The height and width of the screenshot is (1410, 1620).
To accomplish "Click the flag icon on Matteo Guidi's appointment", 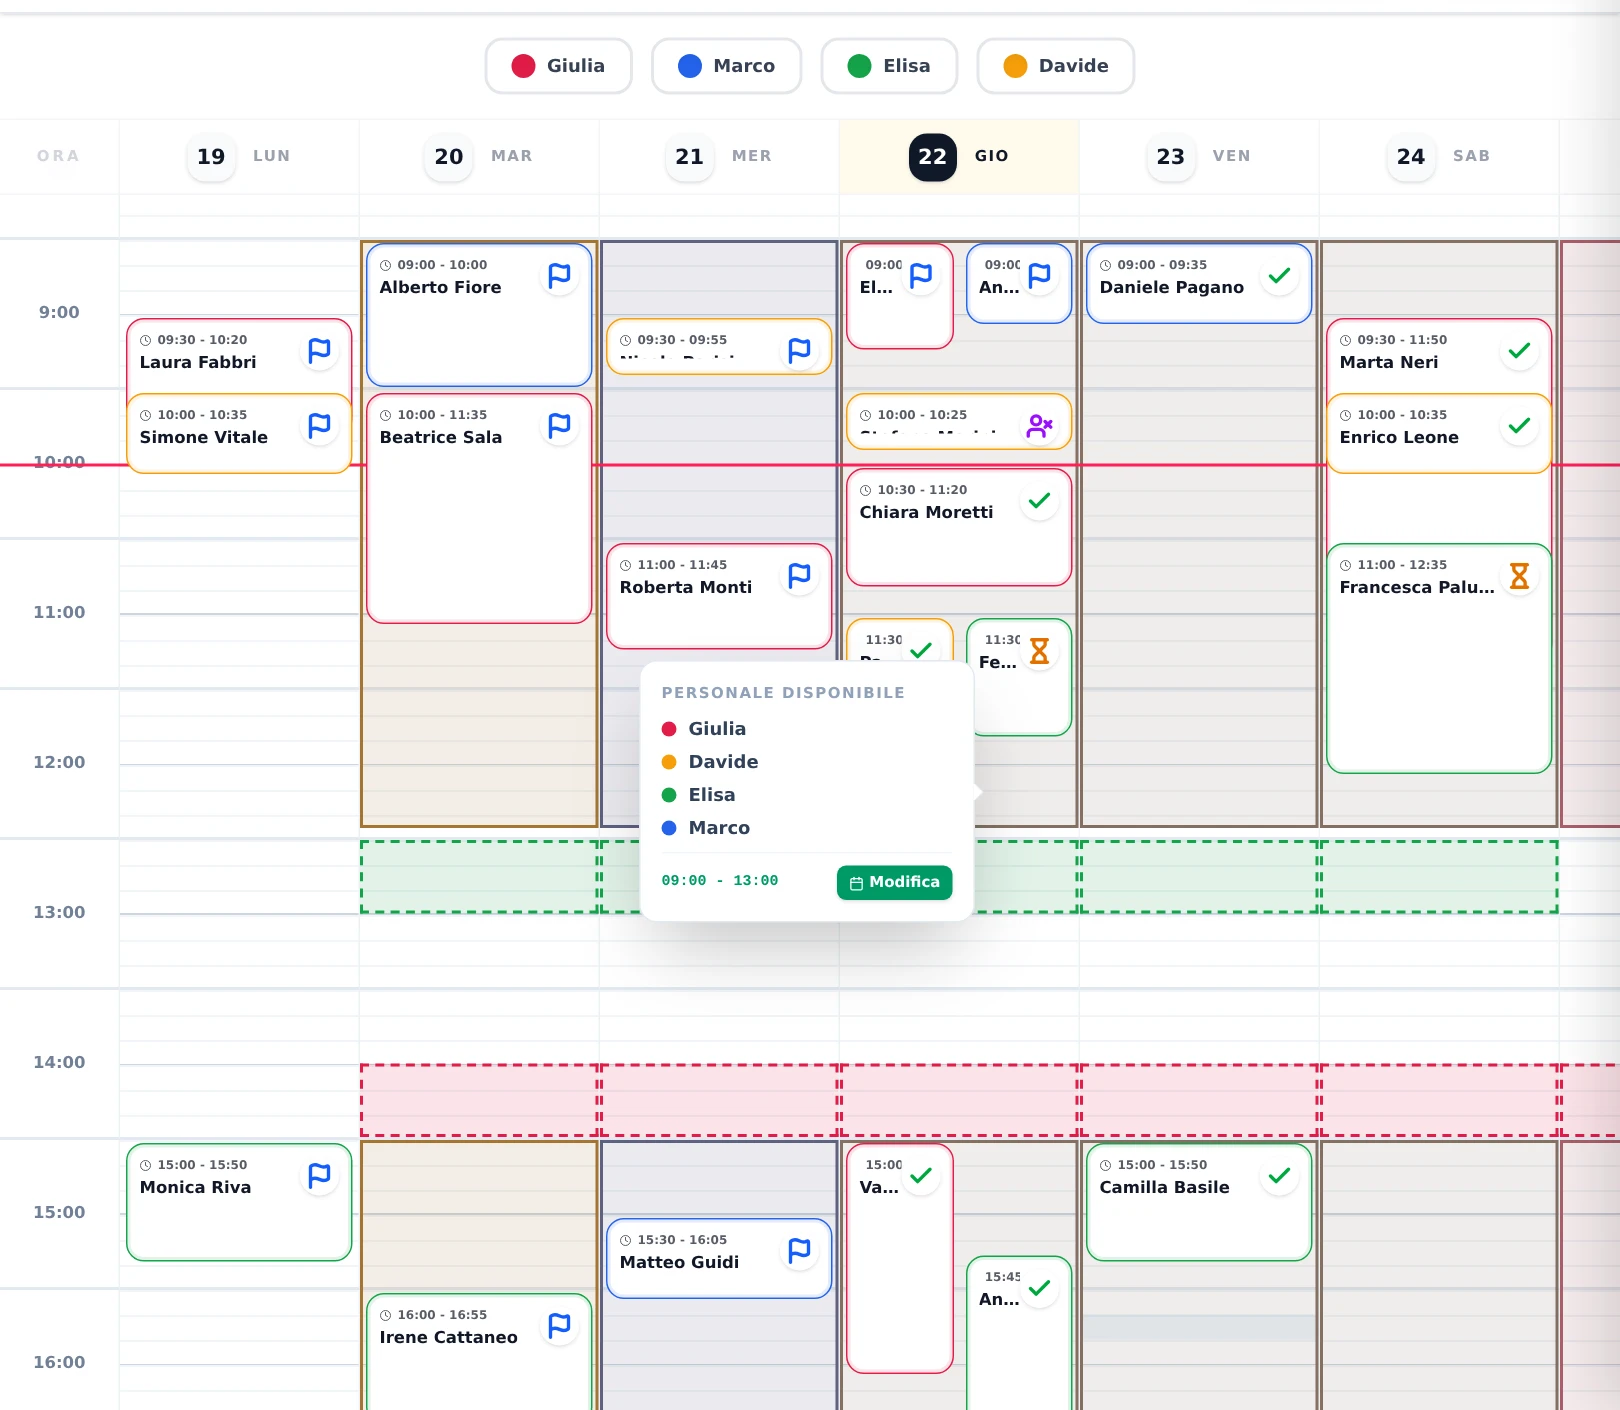I will point(799,1251).
